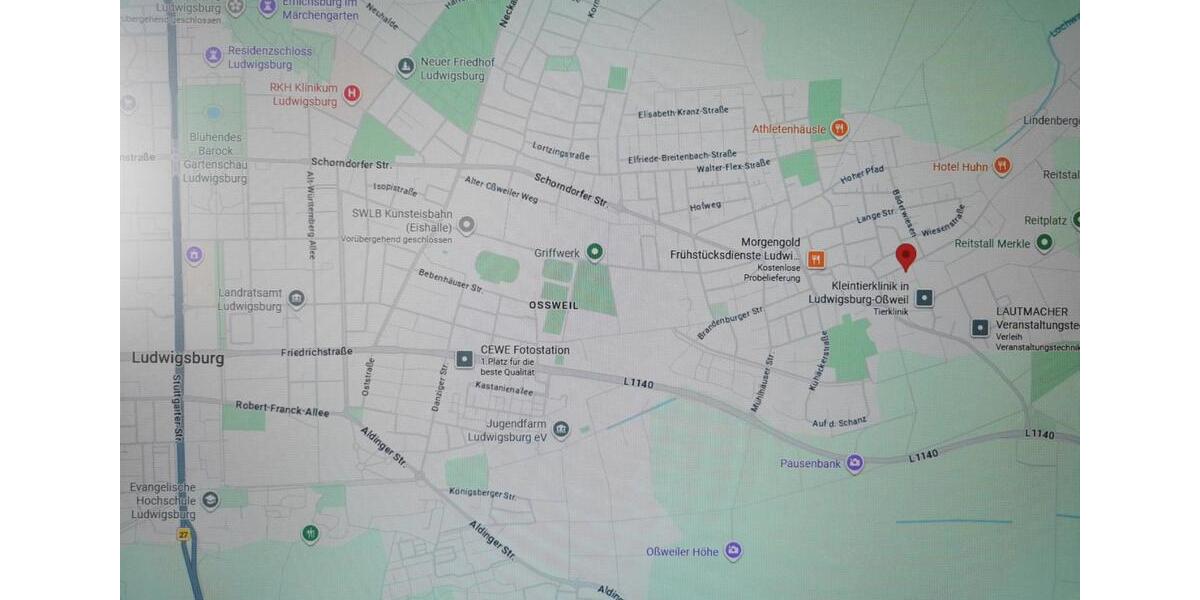Click the Neuer Friedhof cemetery icon
Viewport: 1200px width, 600px height.
[405, 68]
